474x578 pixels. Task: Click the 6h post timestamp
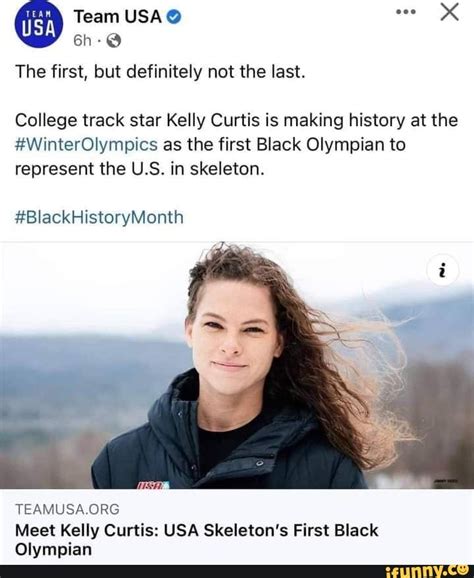(x=82, y=41)
